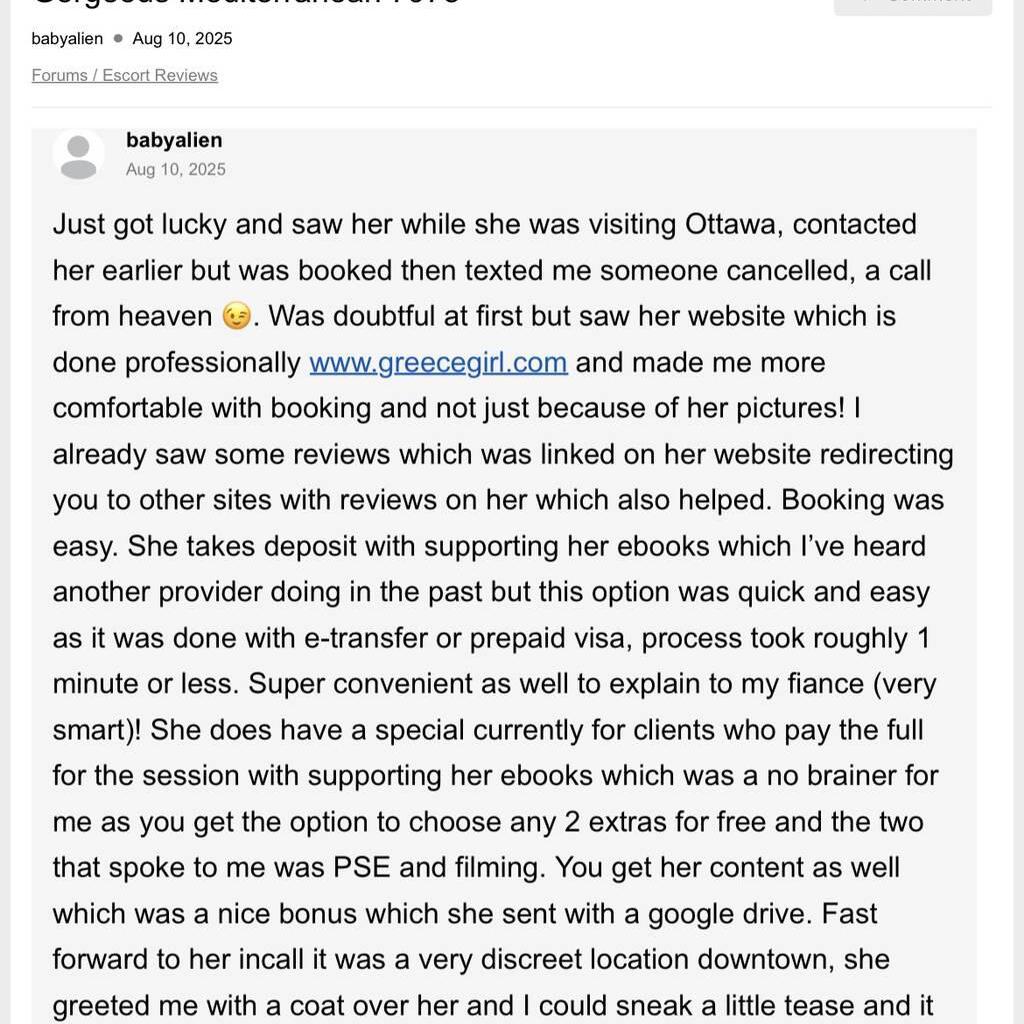Click the cut-off thread title heading
1024x1024 pixels.
(246, 3)
